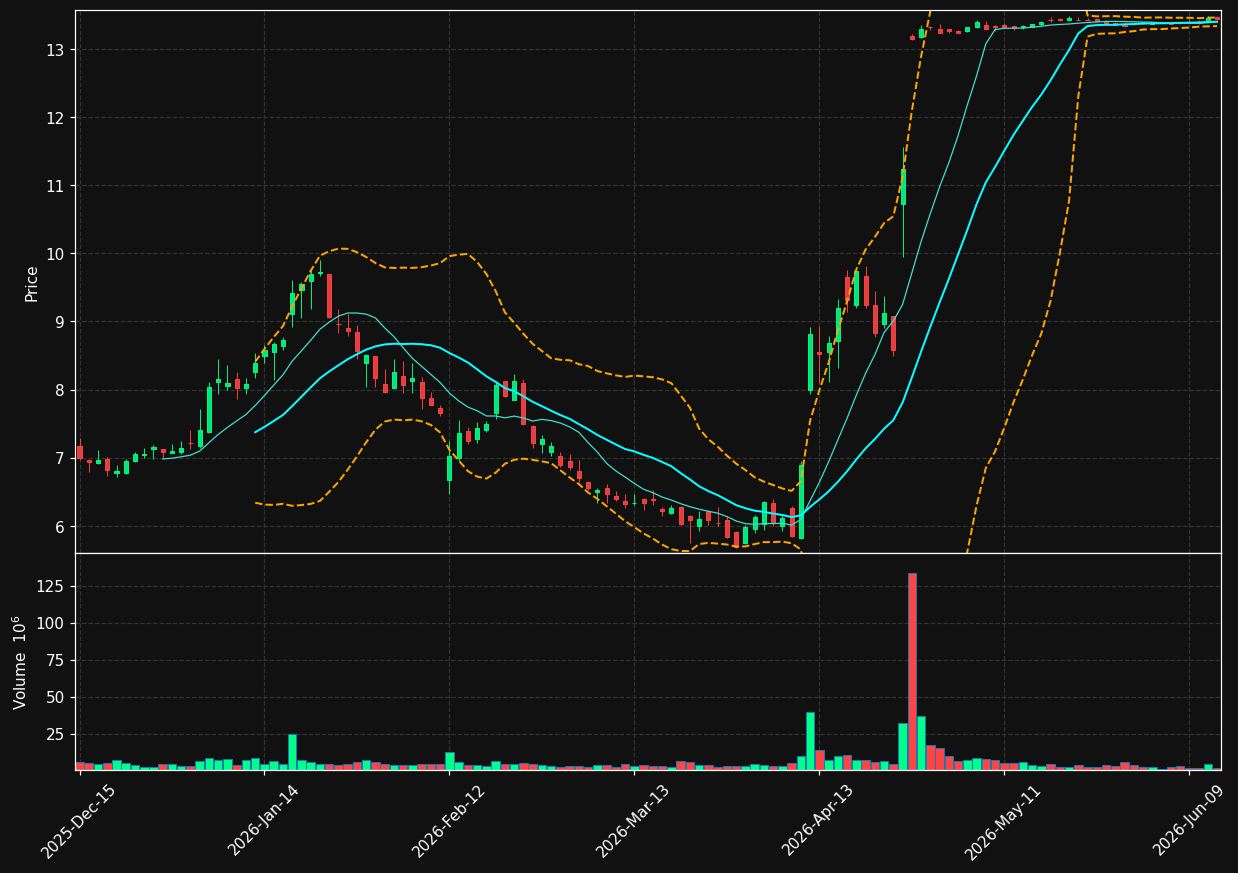
Task: Click the volume tick label 75
Action: [x=56, y=661]
